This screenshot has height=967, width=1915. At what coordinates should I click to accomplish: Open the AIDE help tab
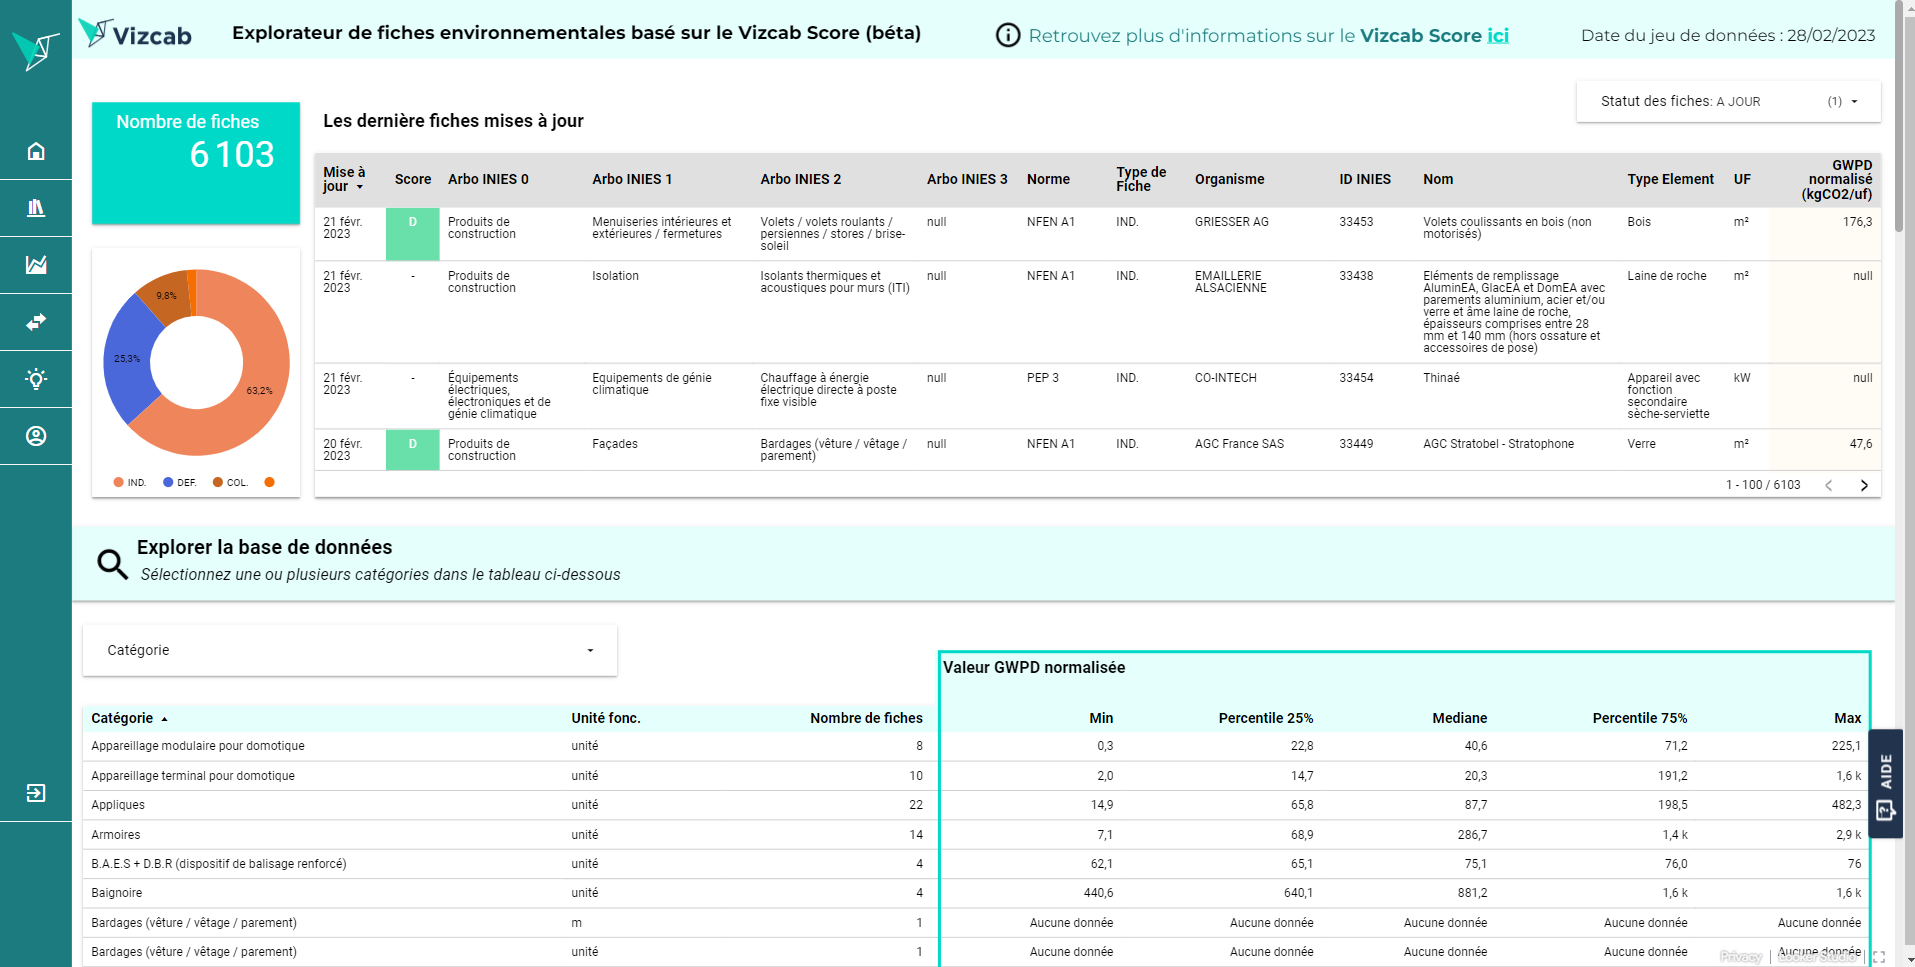click(x=1886, y=784)
